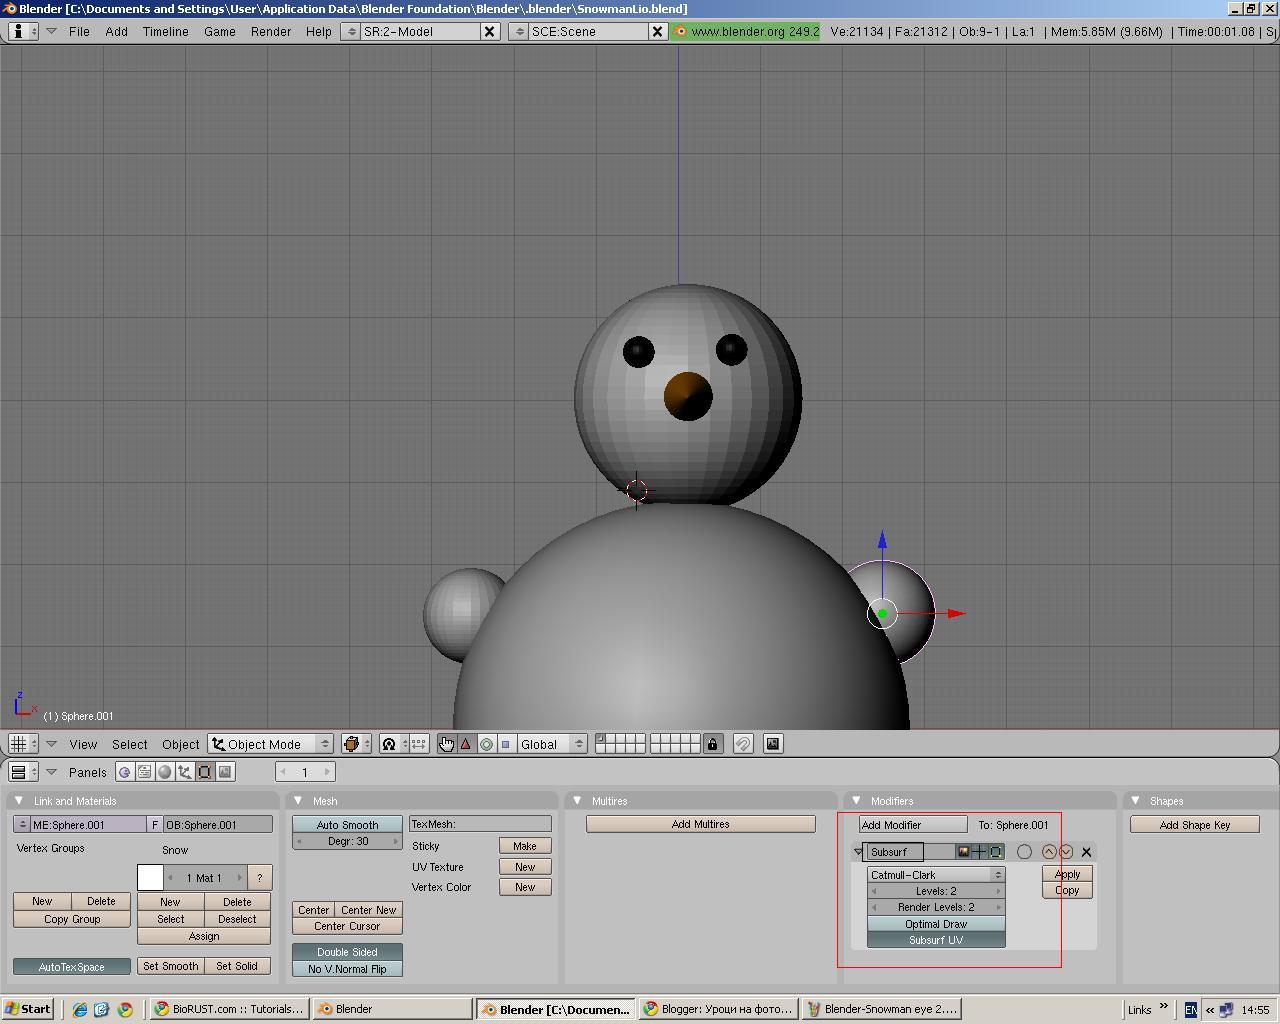
Task: Enable the rotate manipulator in viewport header
Action: [486, 744]
